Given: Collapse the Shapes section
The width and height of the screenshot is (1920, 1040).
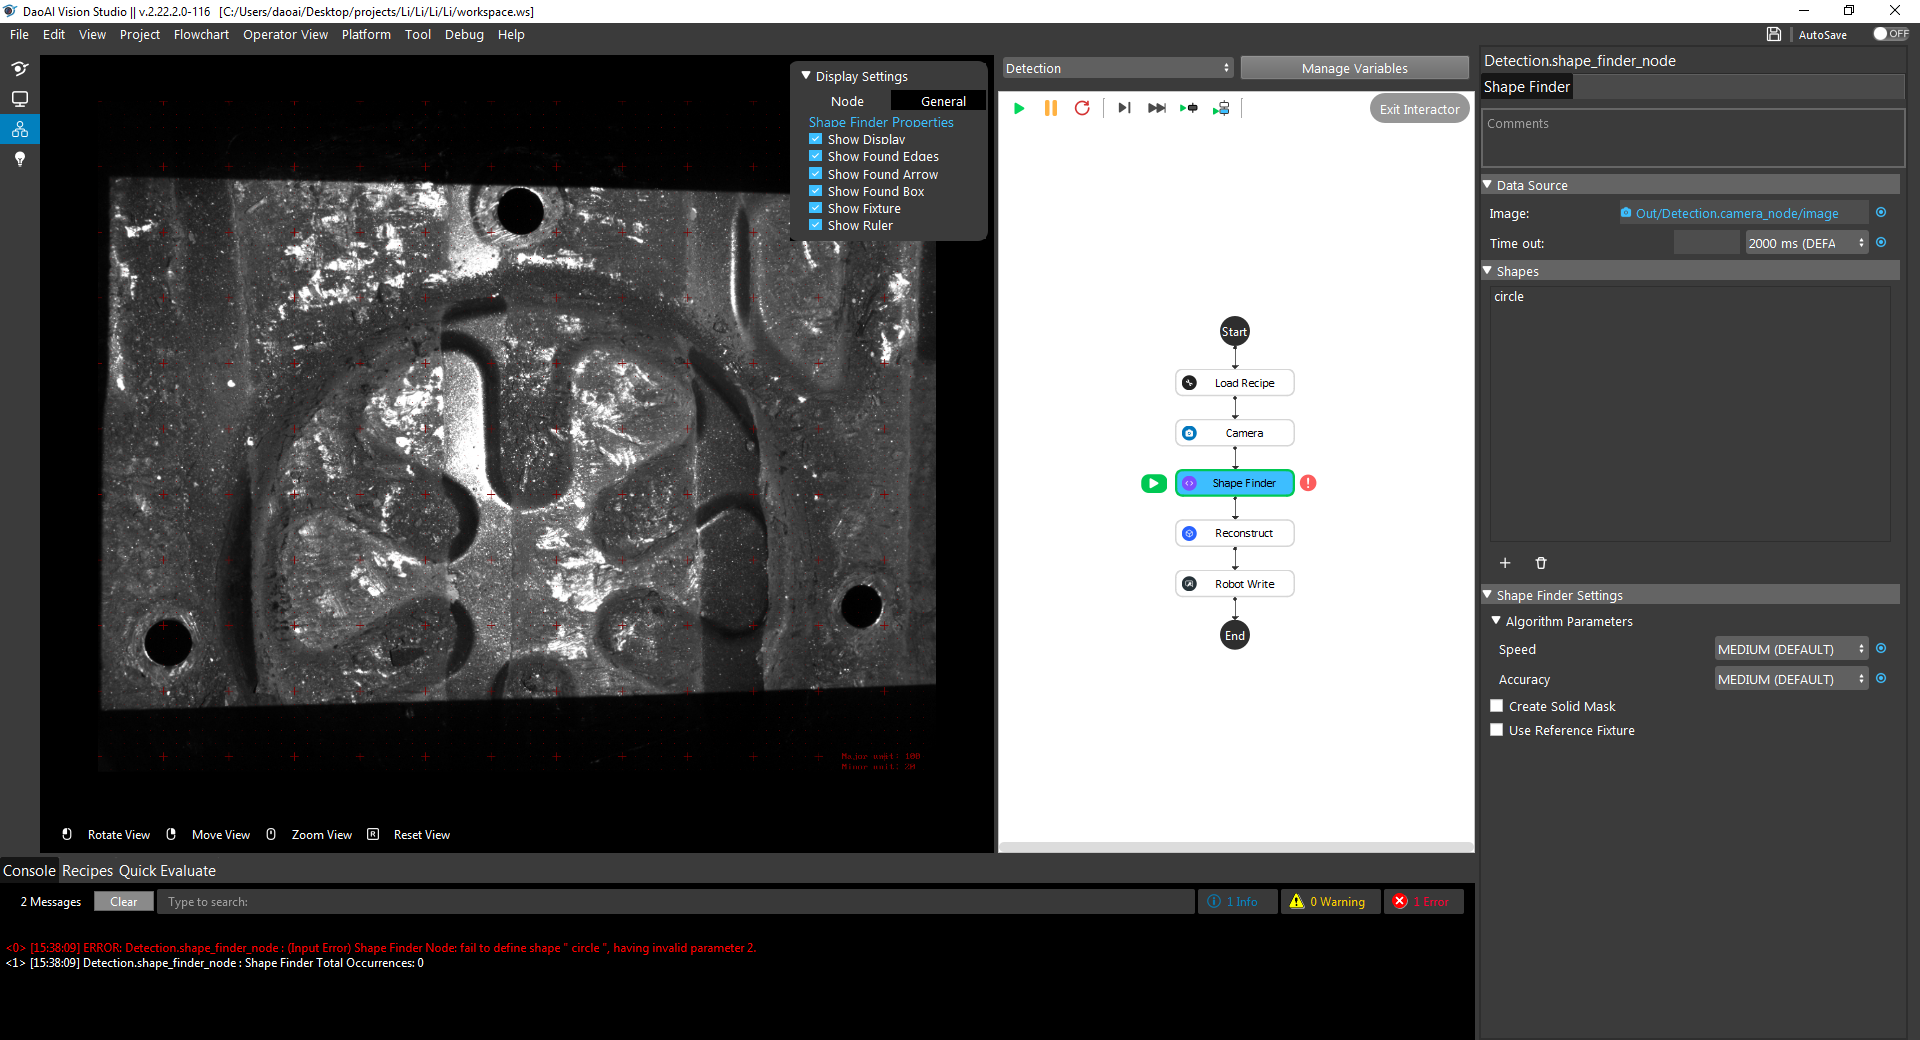Looking at the screenshot, I should [1487, 271].
